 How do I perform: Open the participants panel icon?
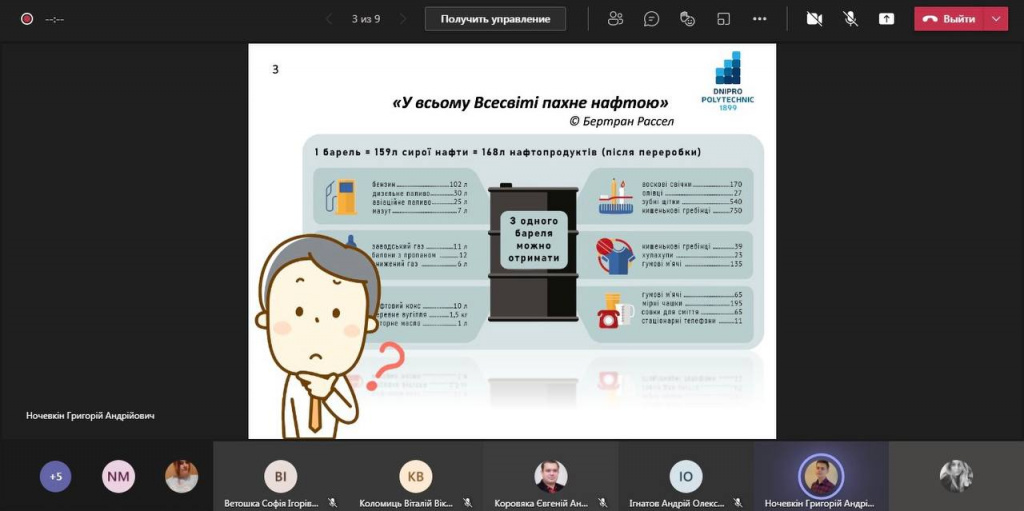[615, 19]
